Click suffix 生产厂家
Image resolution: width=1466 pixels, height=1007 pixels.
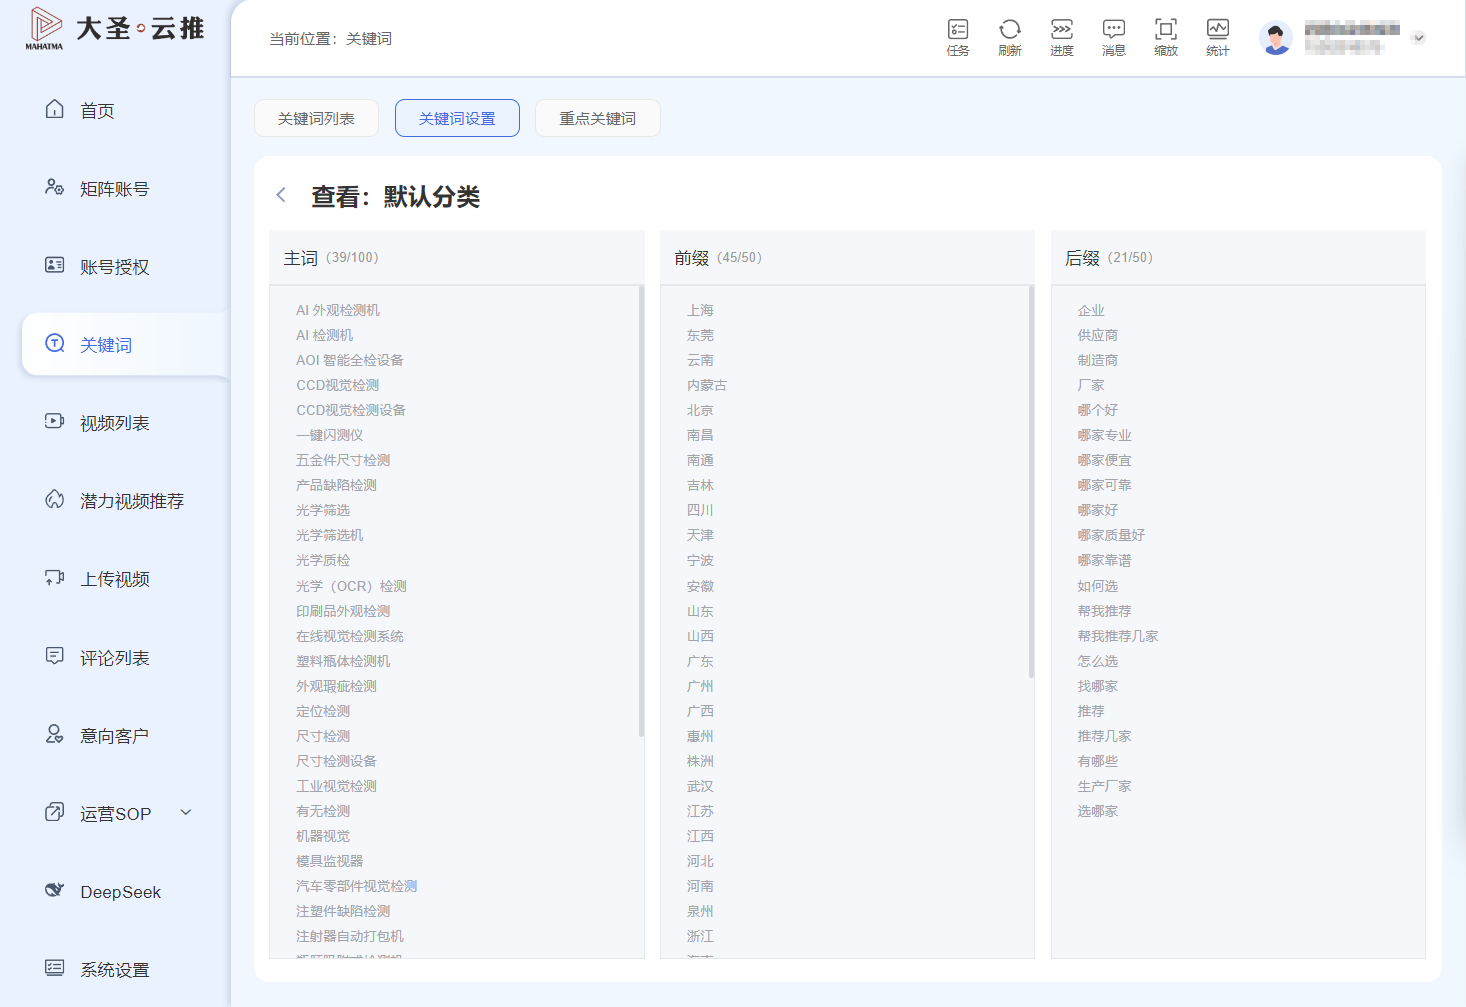point(1105,786)
